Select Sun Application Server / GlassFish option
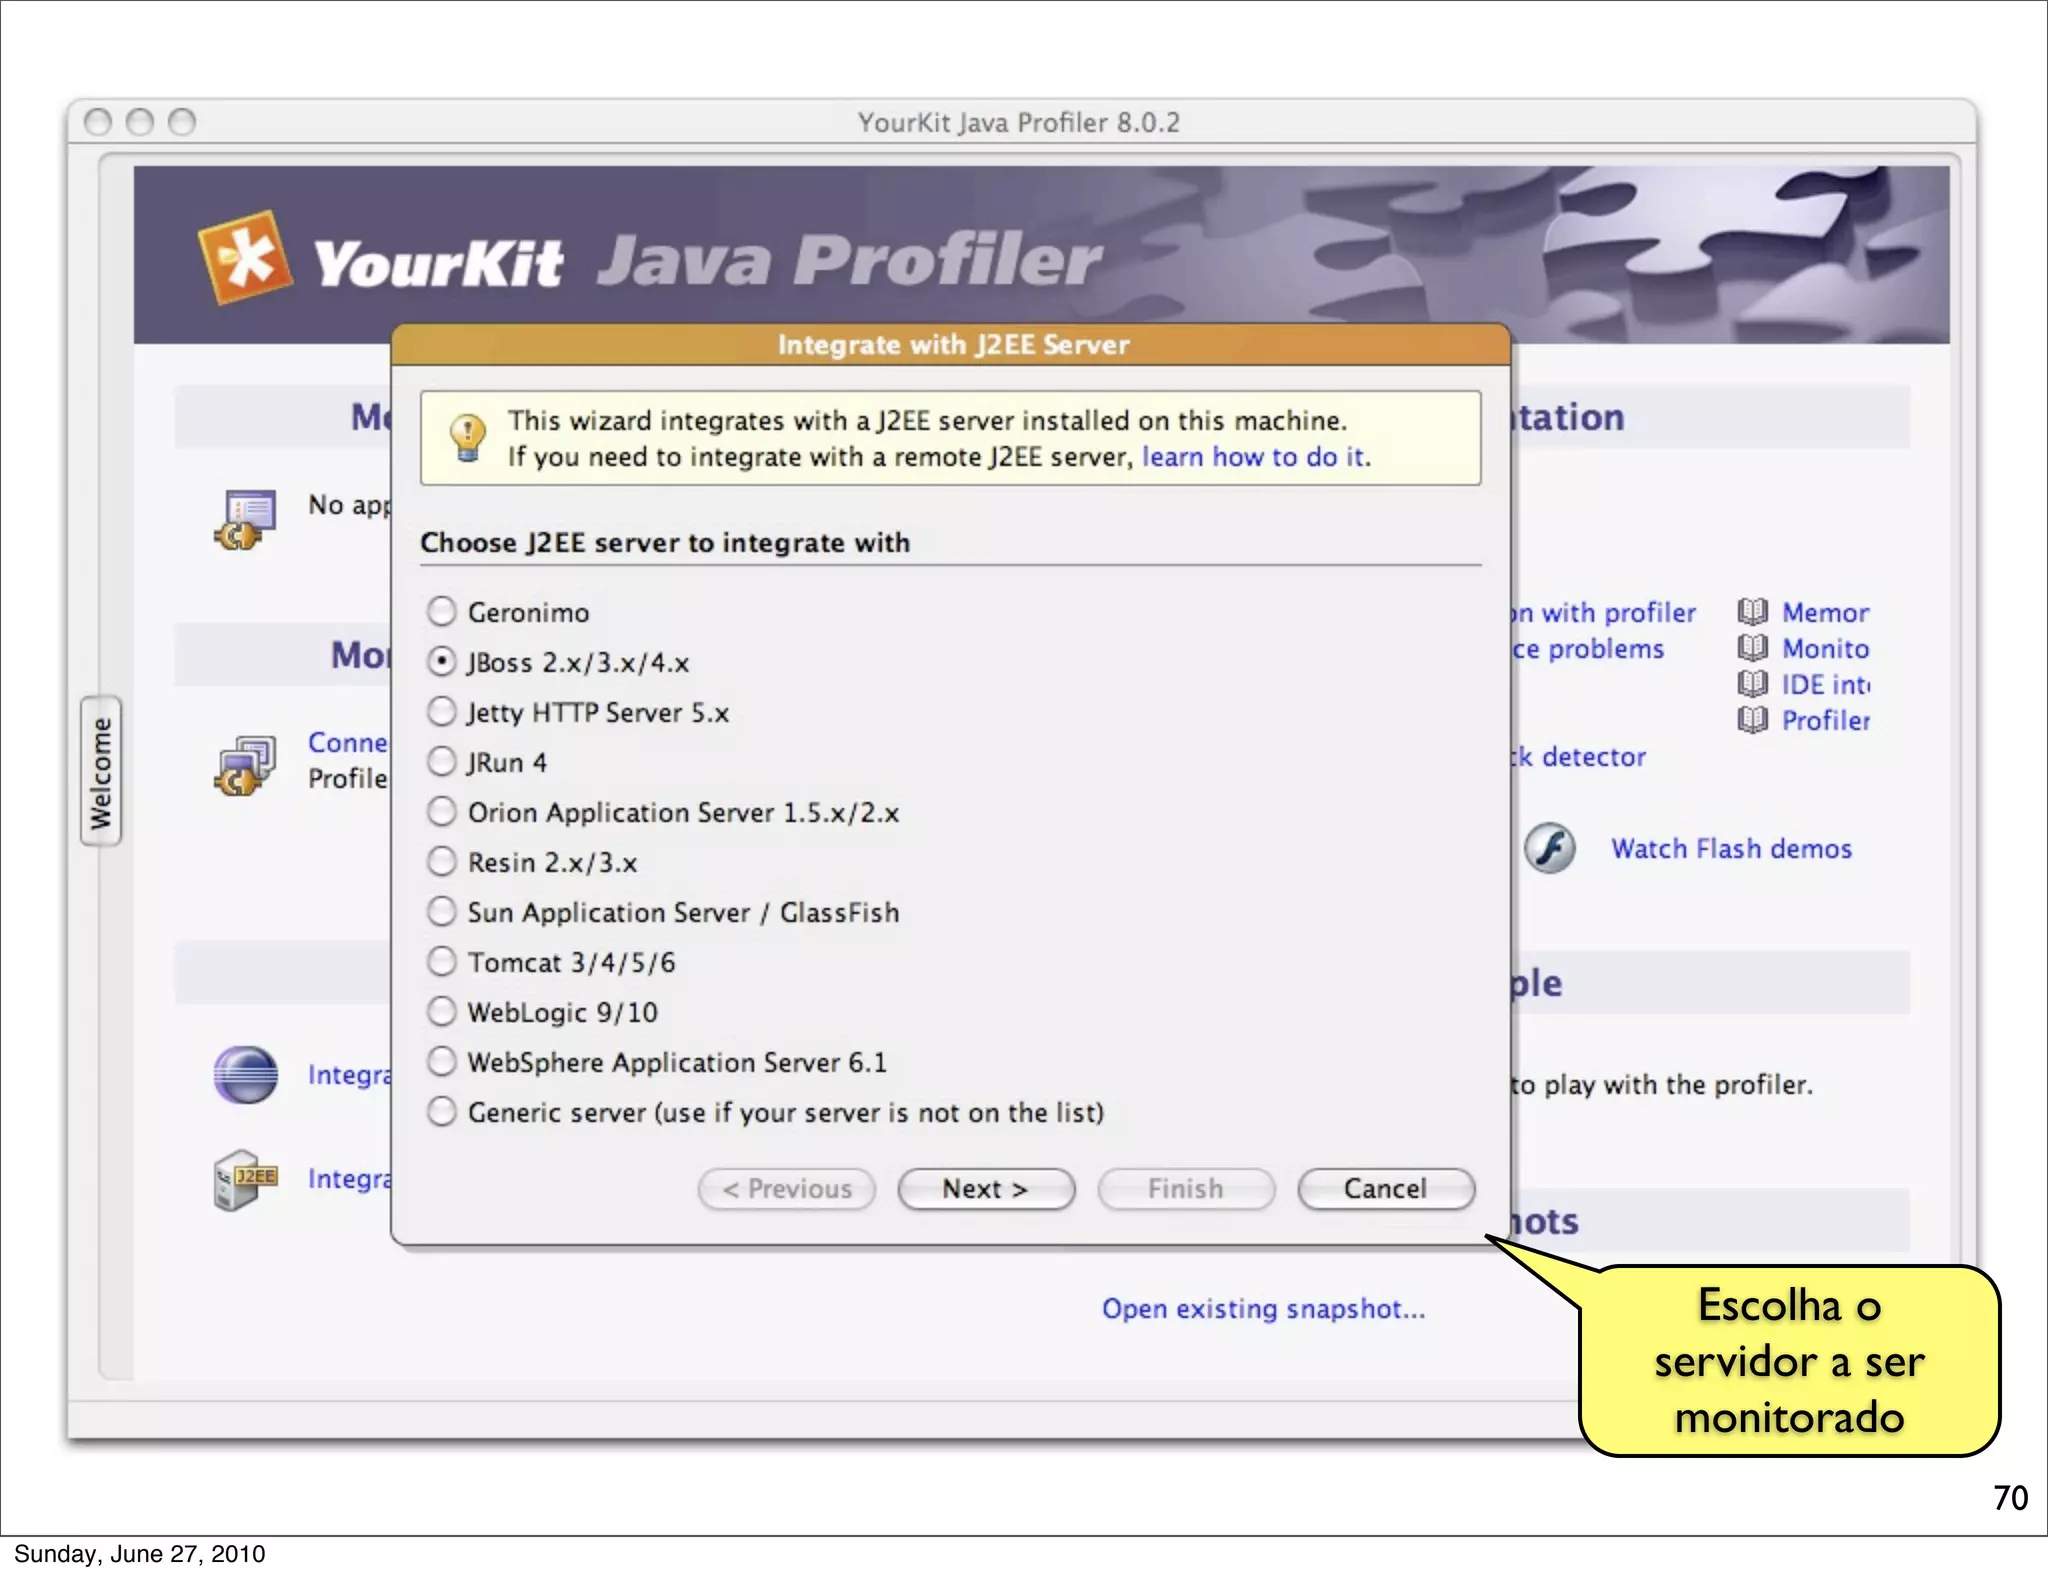The height and width of the screenshot is (1576, 2048). (442, 911)
